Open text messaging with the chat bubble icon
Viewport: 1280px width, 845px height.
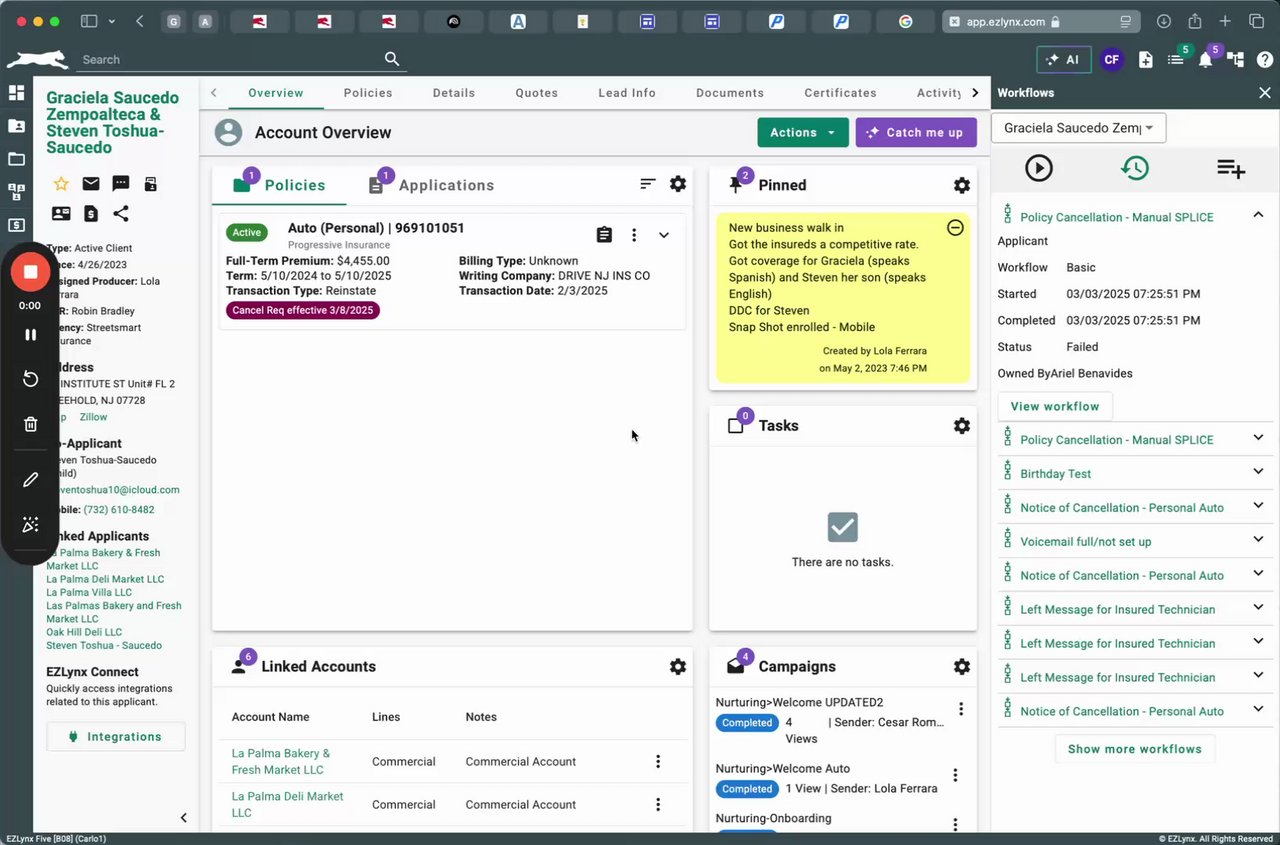[121, 184]
